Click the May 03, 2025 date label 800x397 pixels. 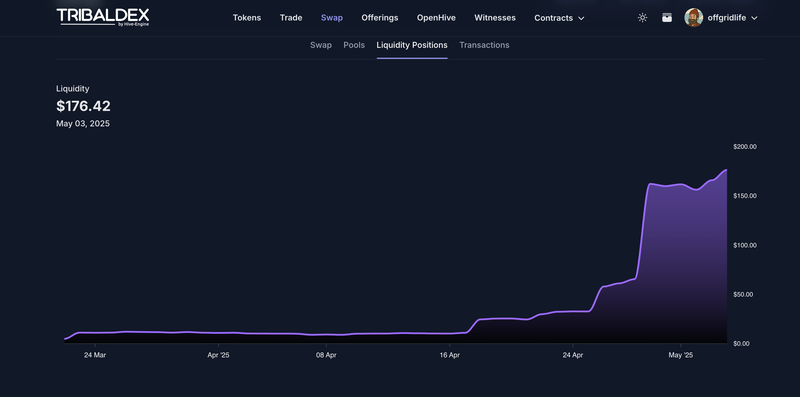click(83, 123)
